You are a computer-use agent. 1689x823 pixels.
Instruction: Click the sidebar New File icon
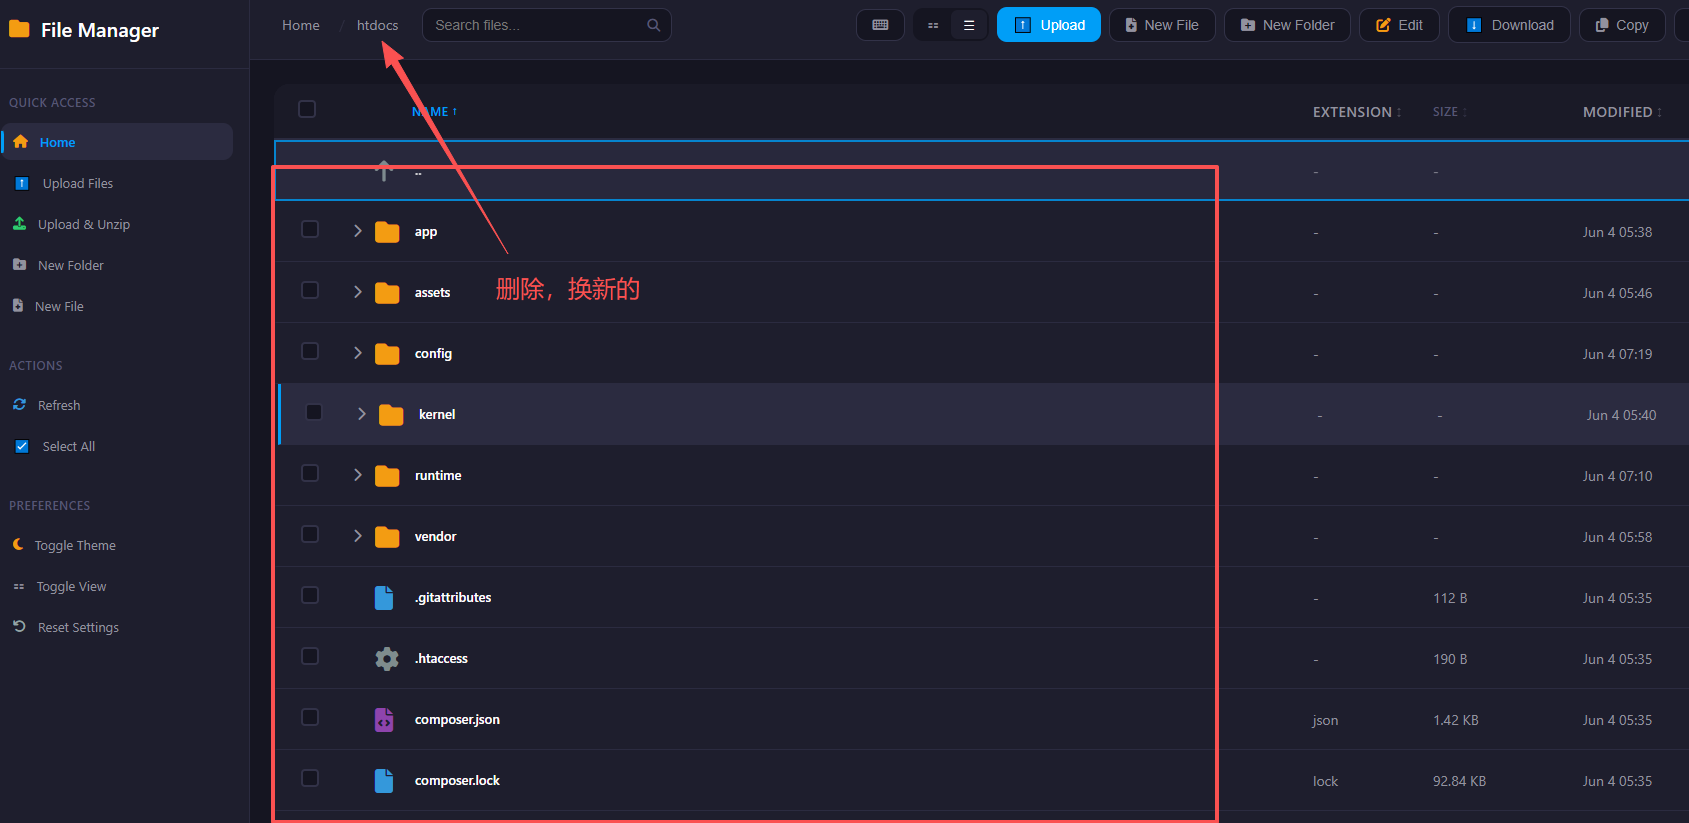[18, 306]
